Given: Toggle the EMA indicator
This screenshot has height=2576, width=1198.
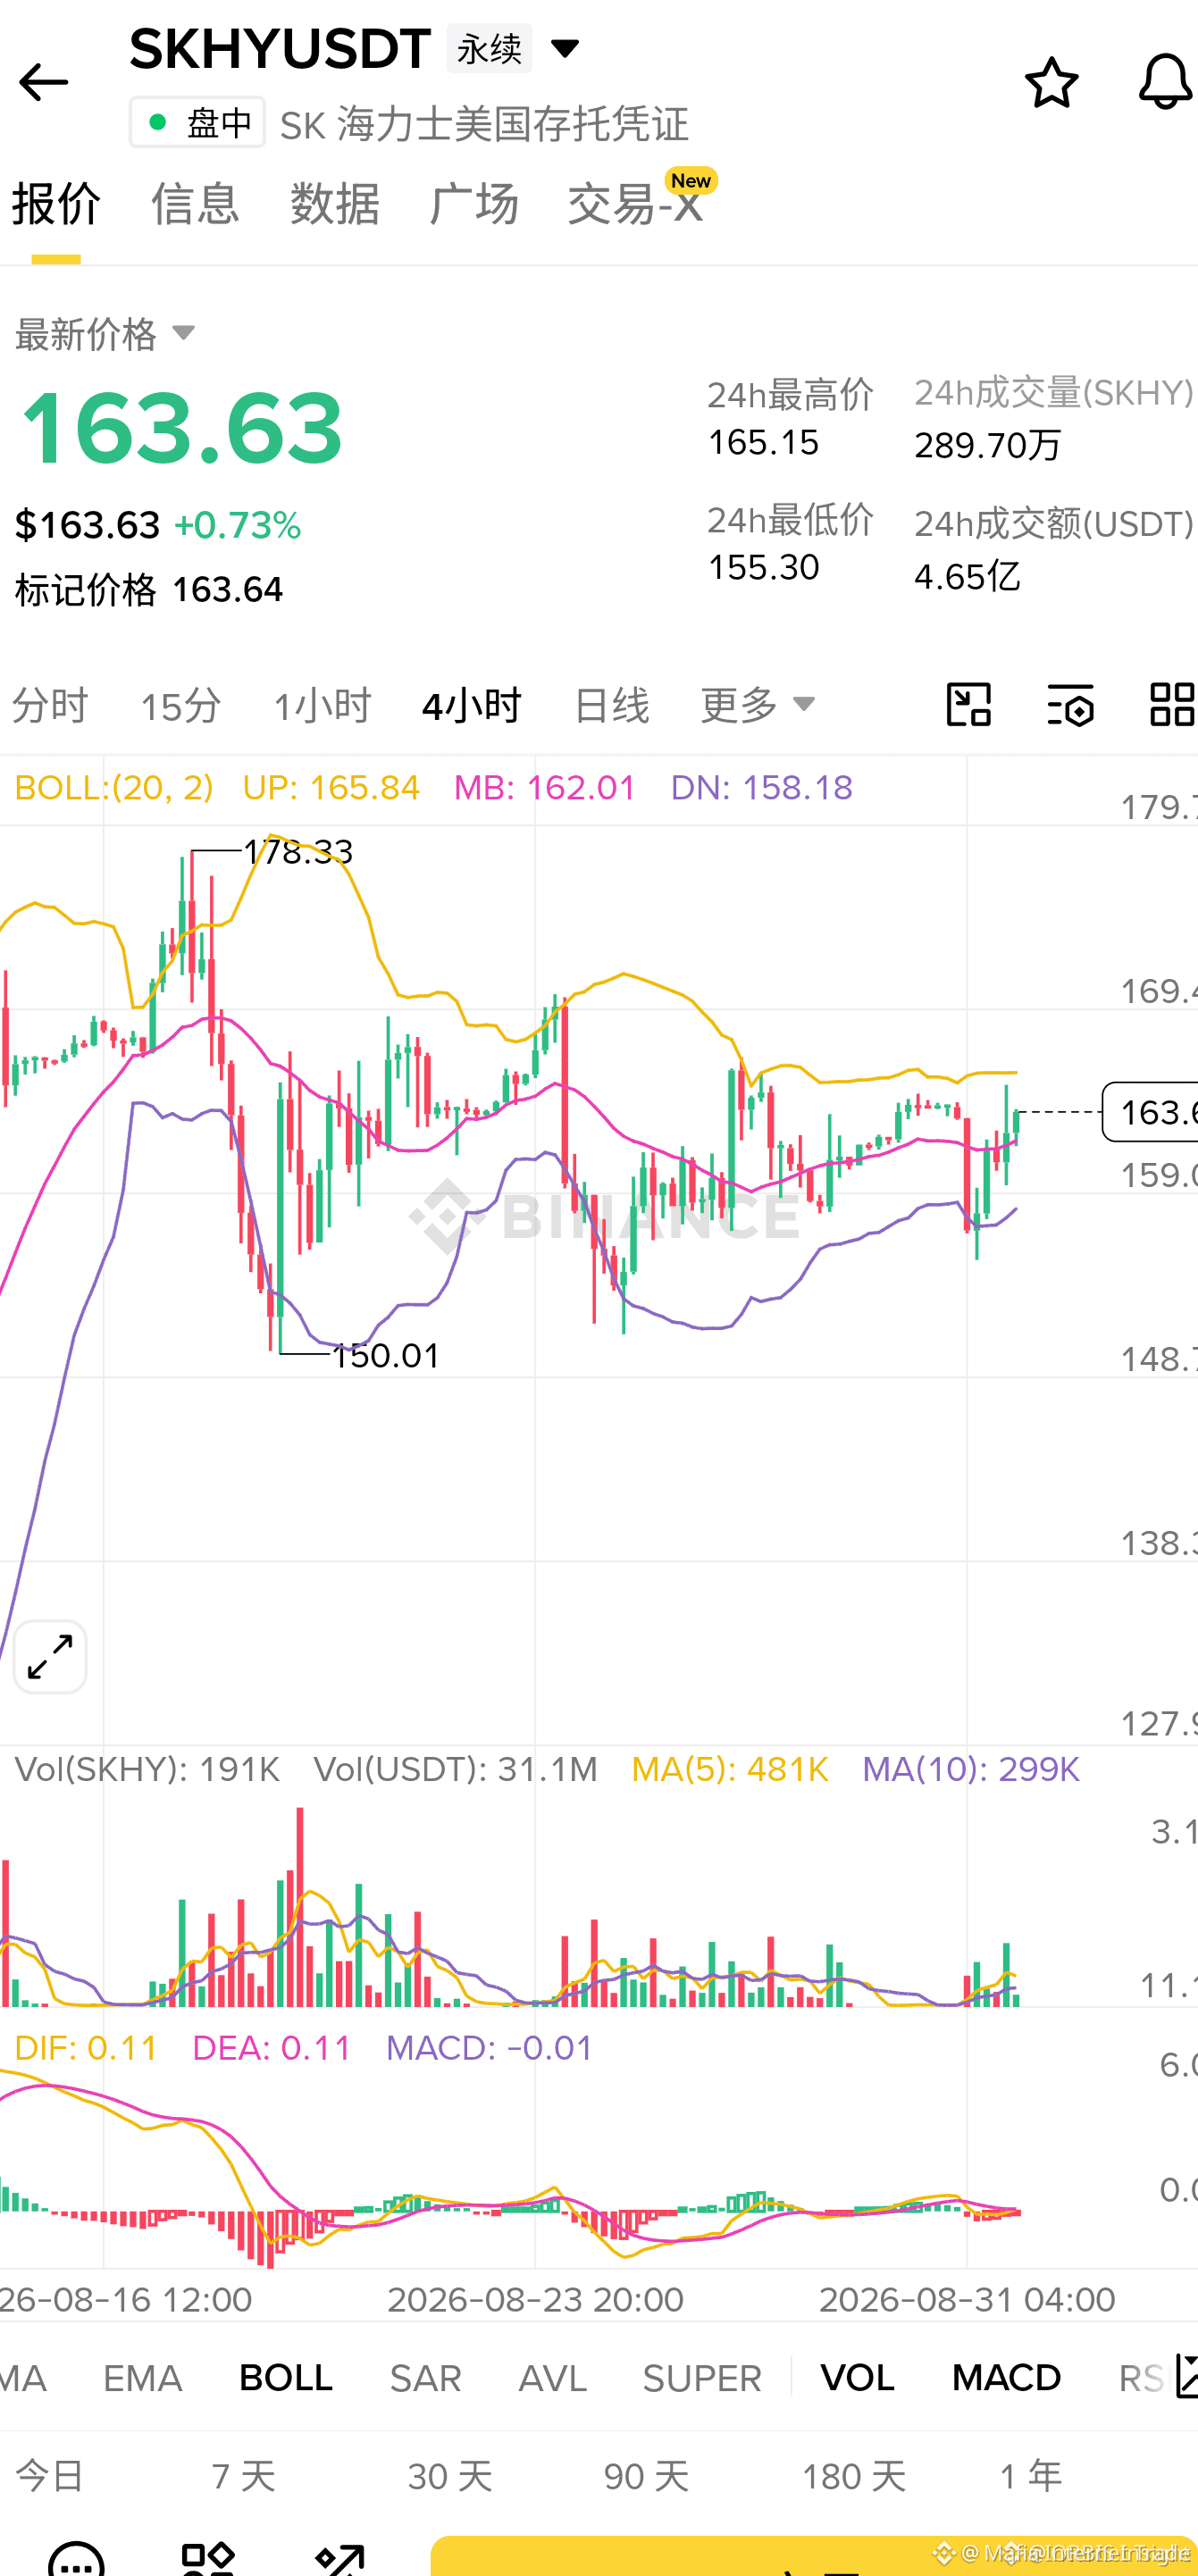Looking at the screenshot, I should [143, 2377].
